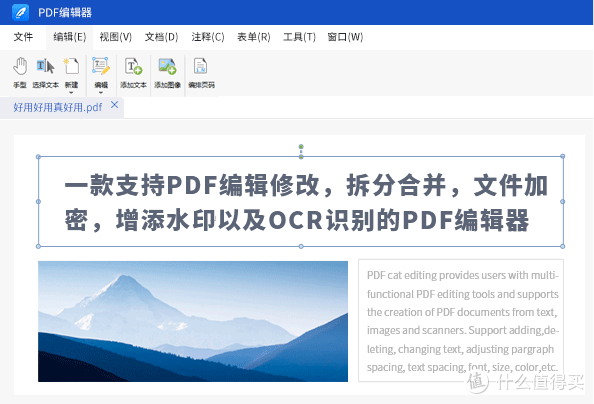Viewport: 594px width, 404px height.
Task: Click the top-right handle of the title box
Action: [563, 156]
